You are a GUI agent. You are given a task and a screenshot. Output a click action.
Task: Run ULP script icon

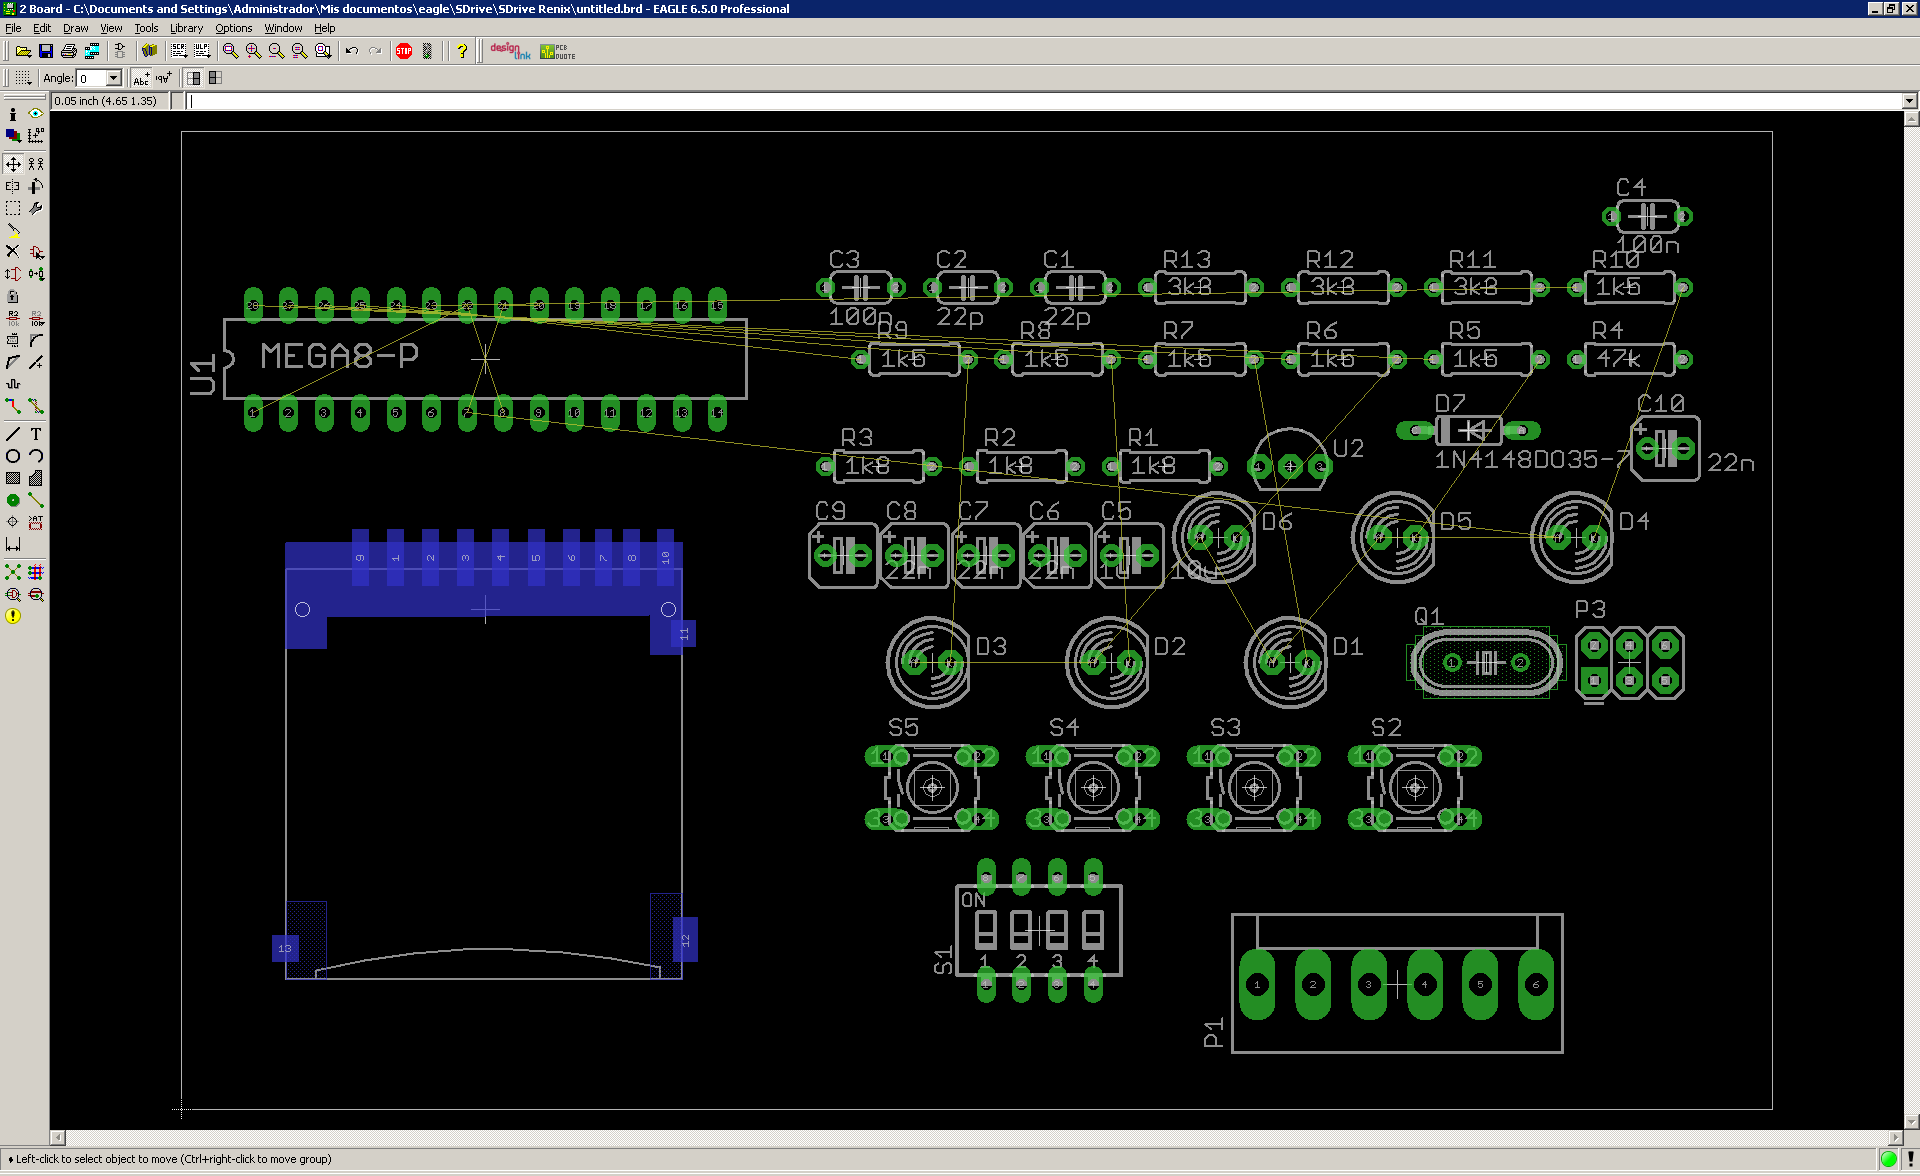pyautogui.click(x=201, y=51)
